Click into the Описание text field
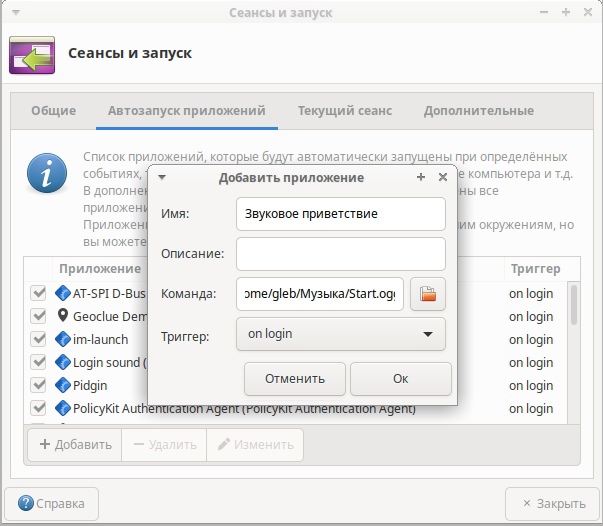Viewport: 603px width, 526px height. tap(340, 254)
